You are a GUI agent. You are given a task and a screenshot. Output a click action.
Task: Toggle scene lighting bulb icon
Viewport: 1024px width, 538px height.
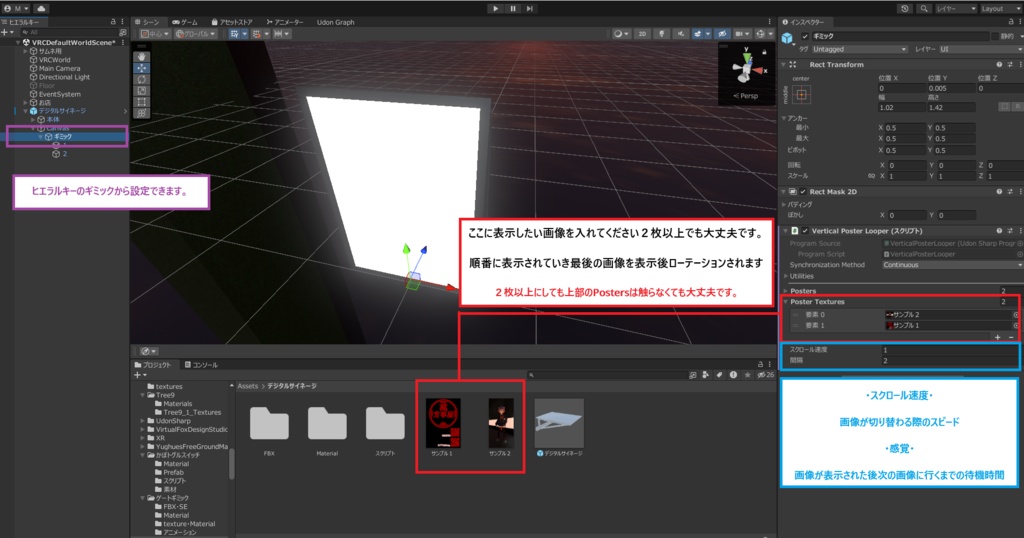662,34
